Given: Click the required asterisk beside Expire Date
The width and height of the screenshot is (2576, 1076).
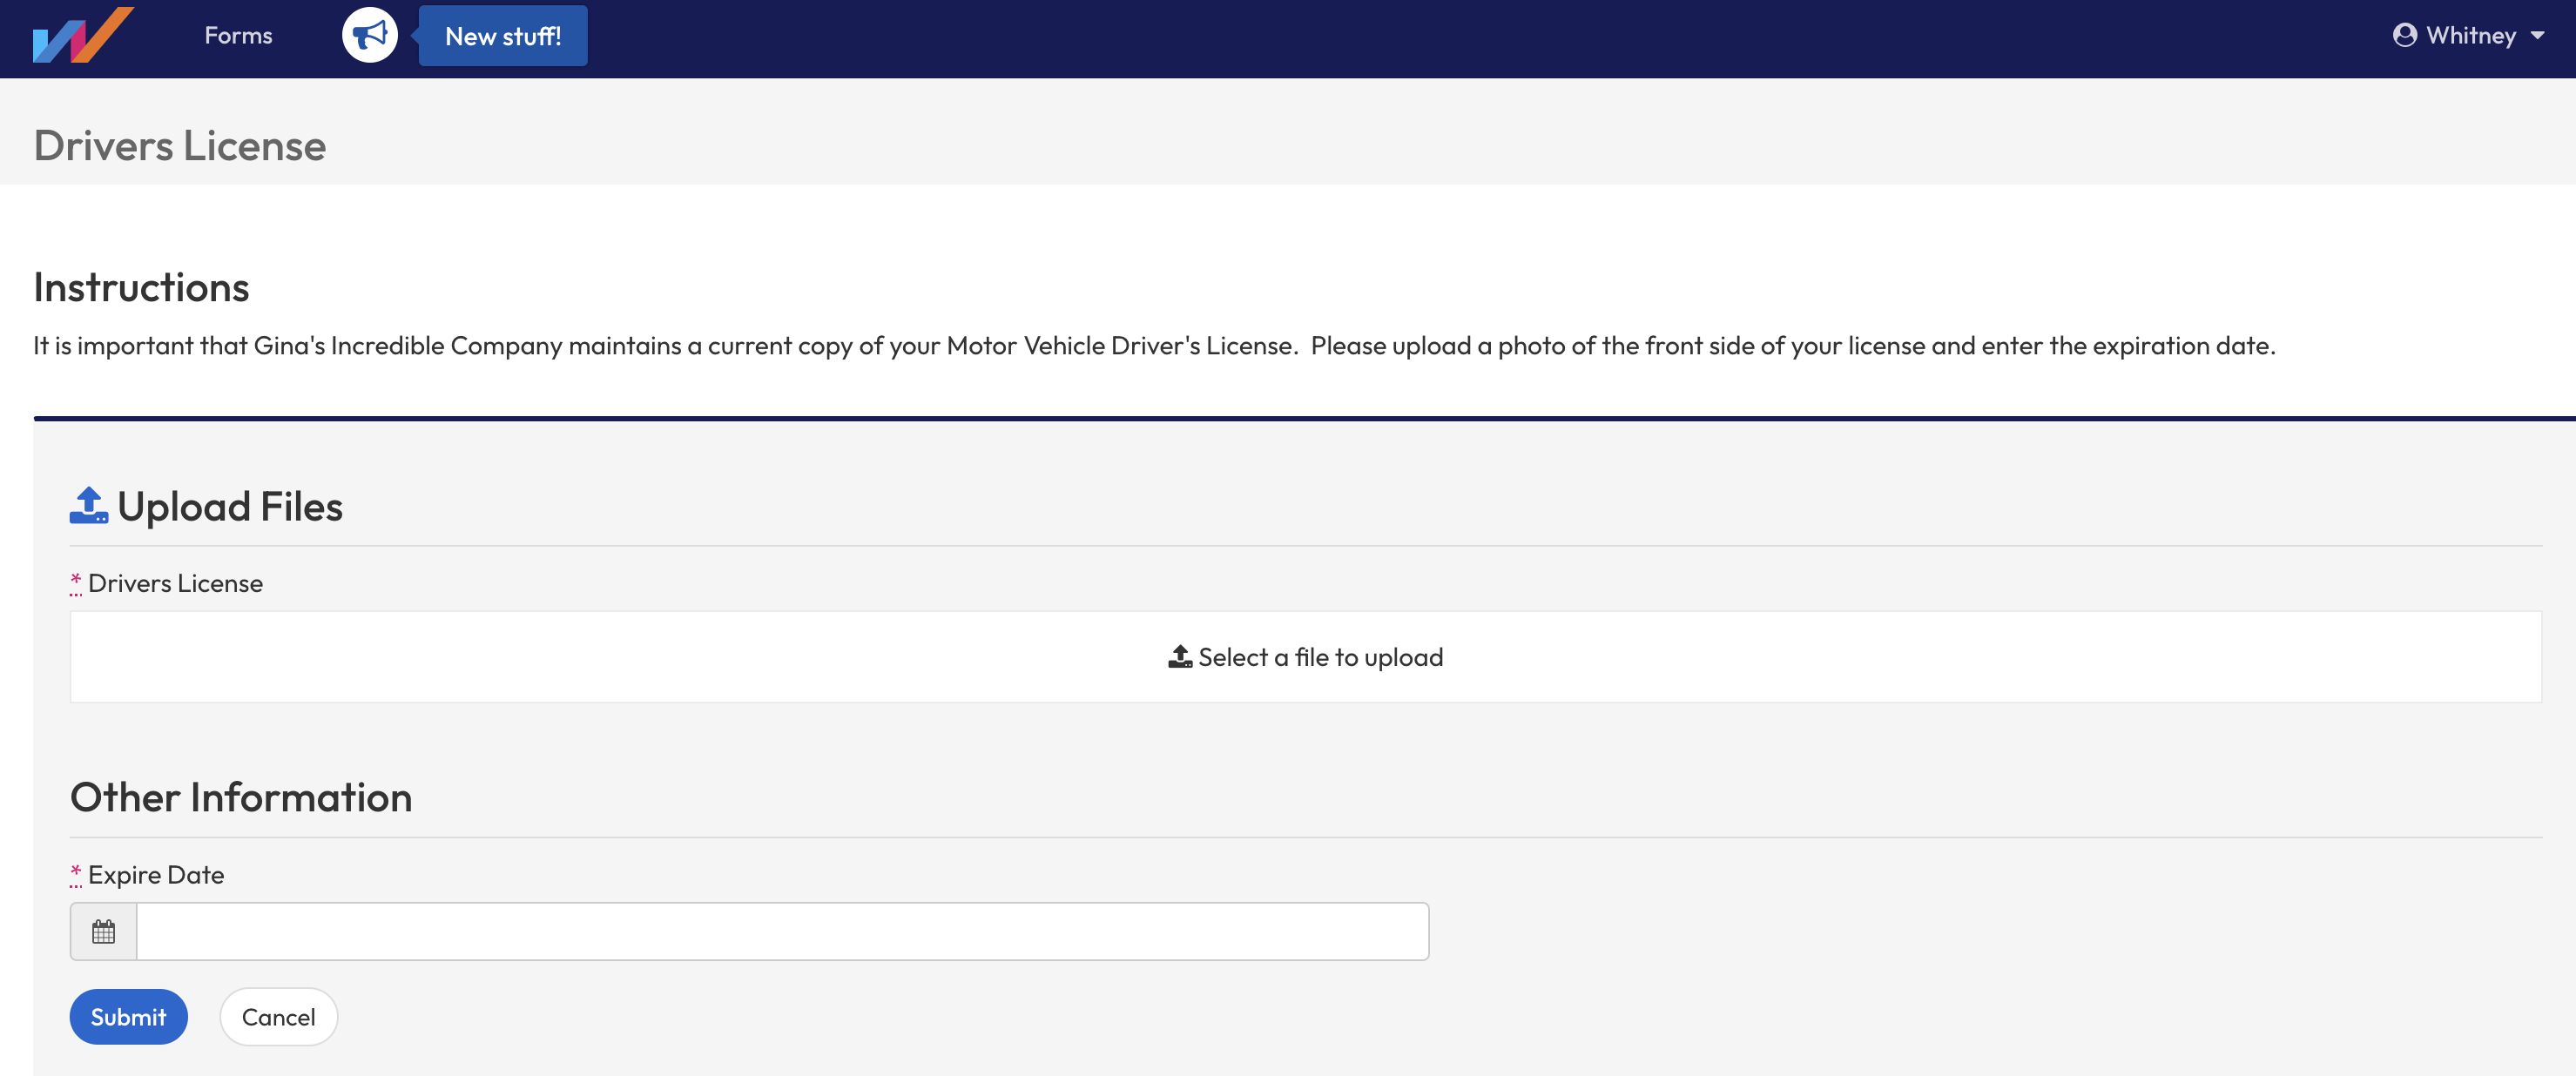Looking at the screenshot, I should coord(75,873).
